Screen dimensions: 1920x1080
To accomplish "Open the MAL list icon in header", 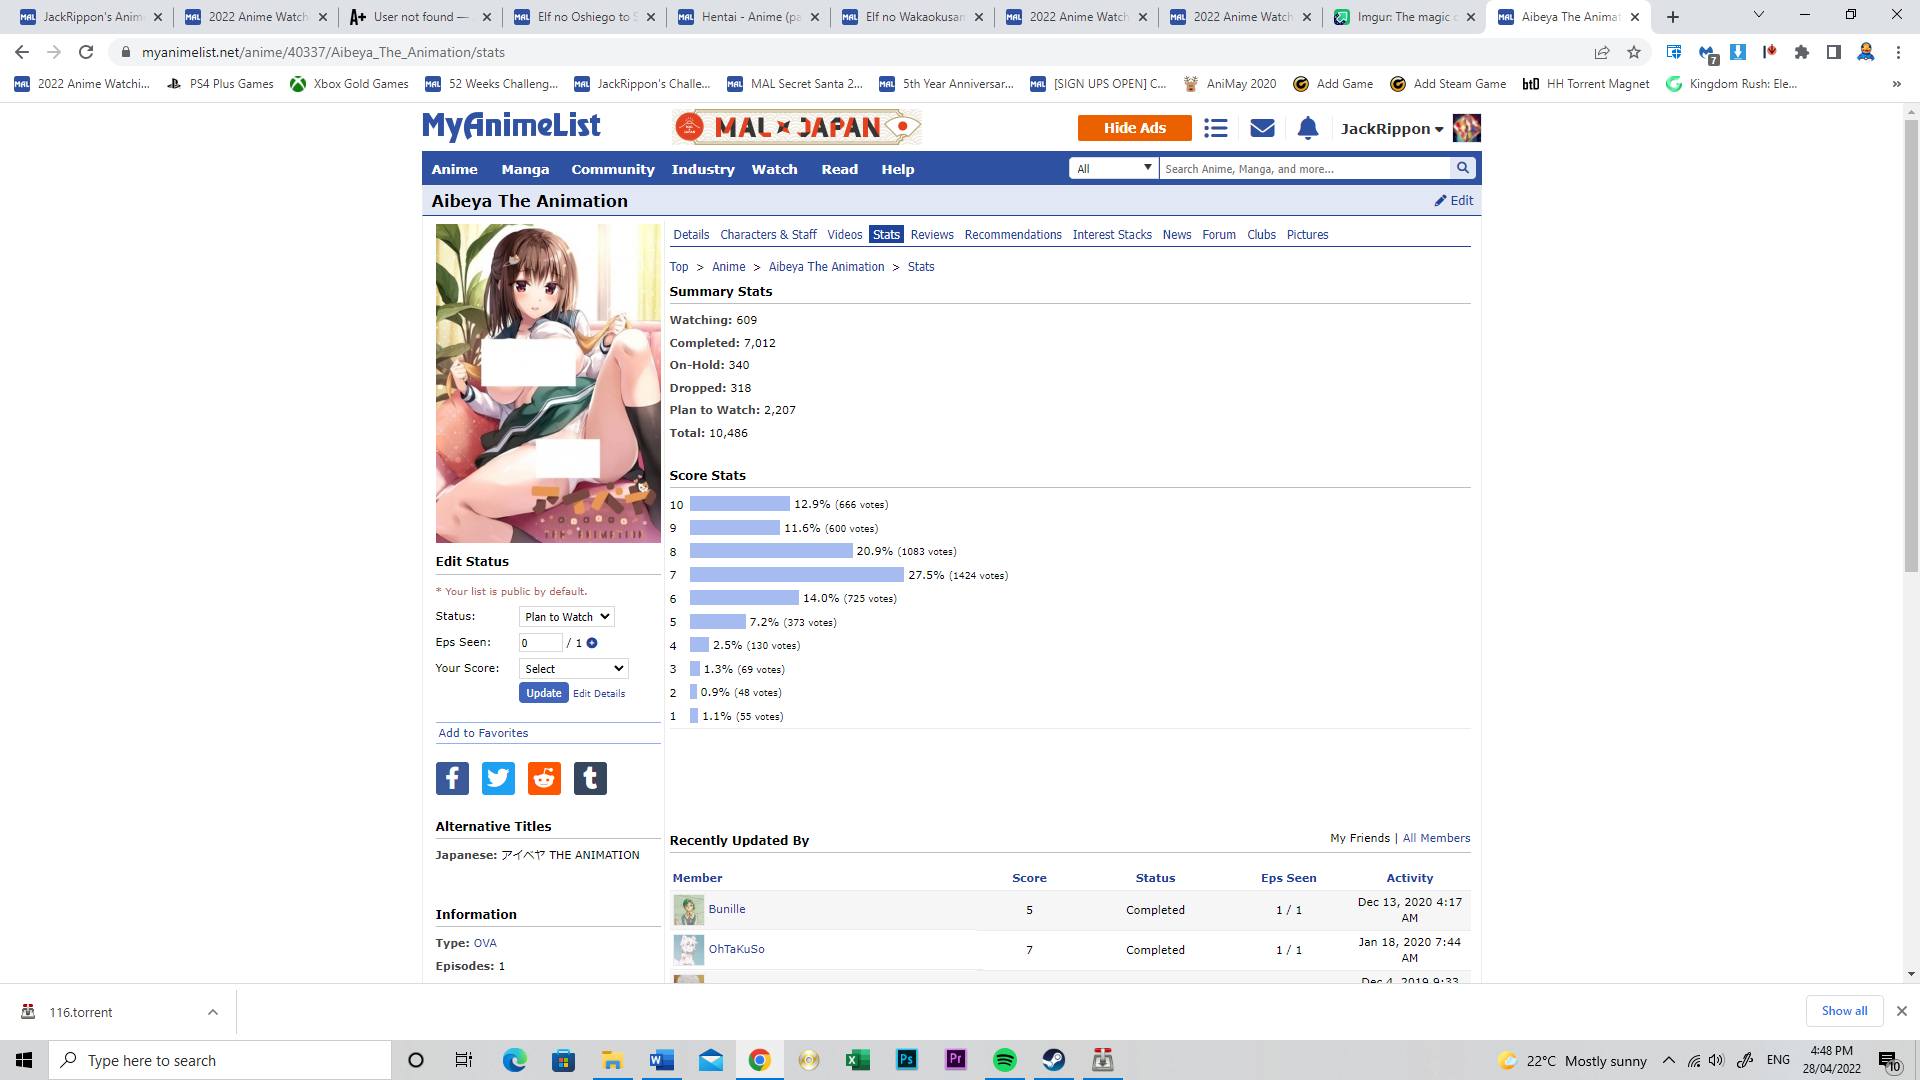I will 1215,128.
